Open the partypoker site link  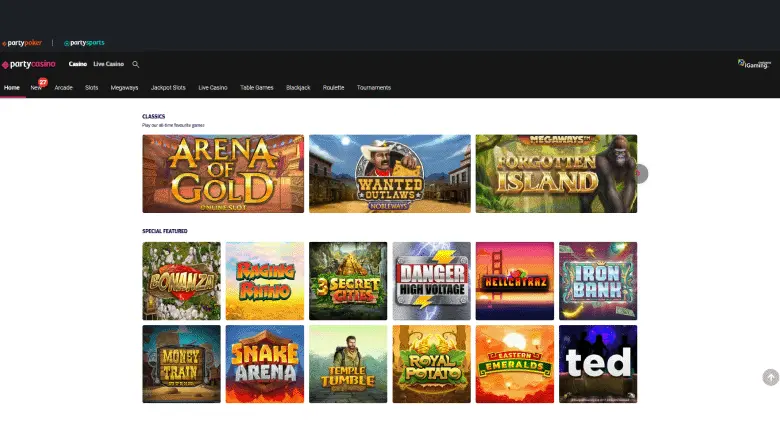[x=23, y=43]
